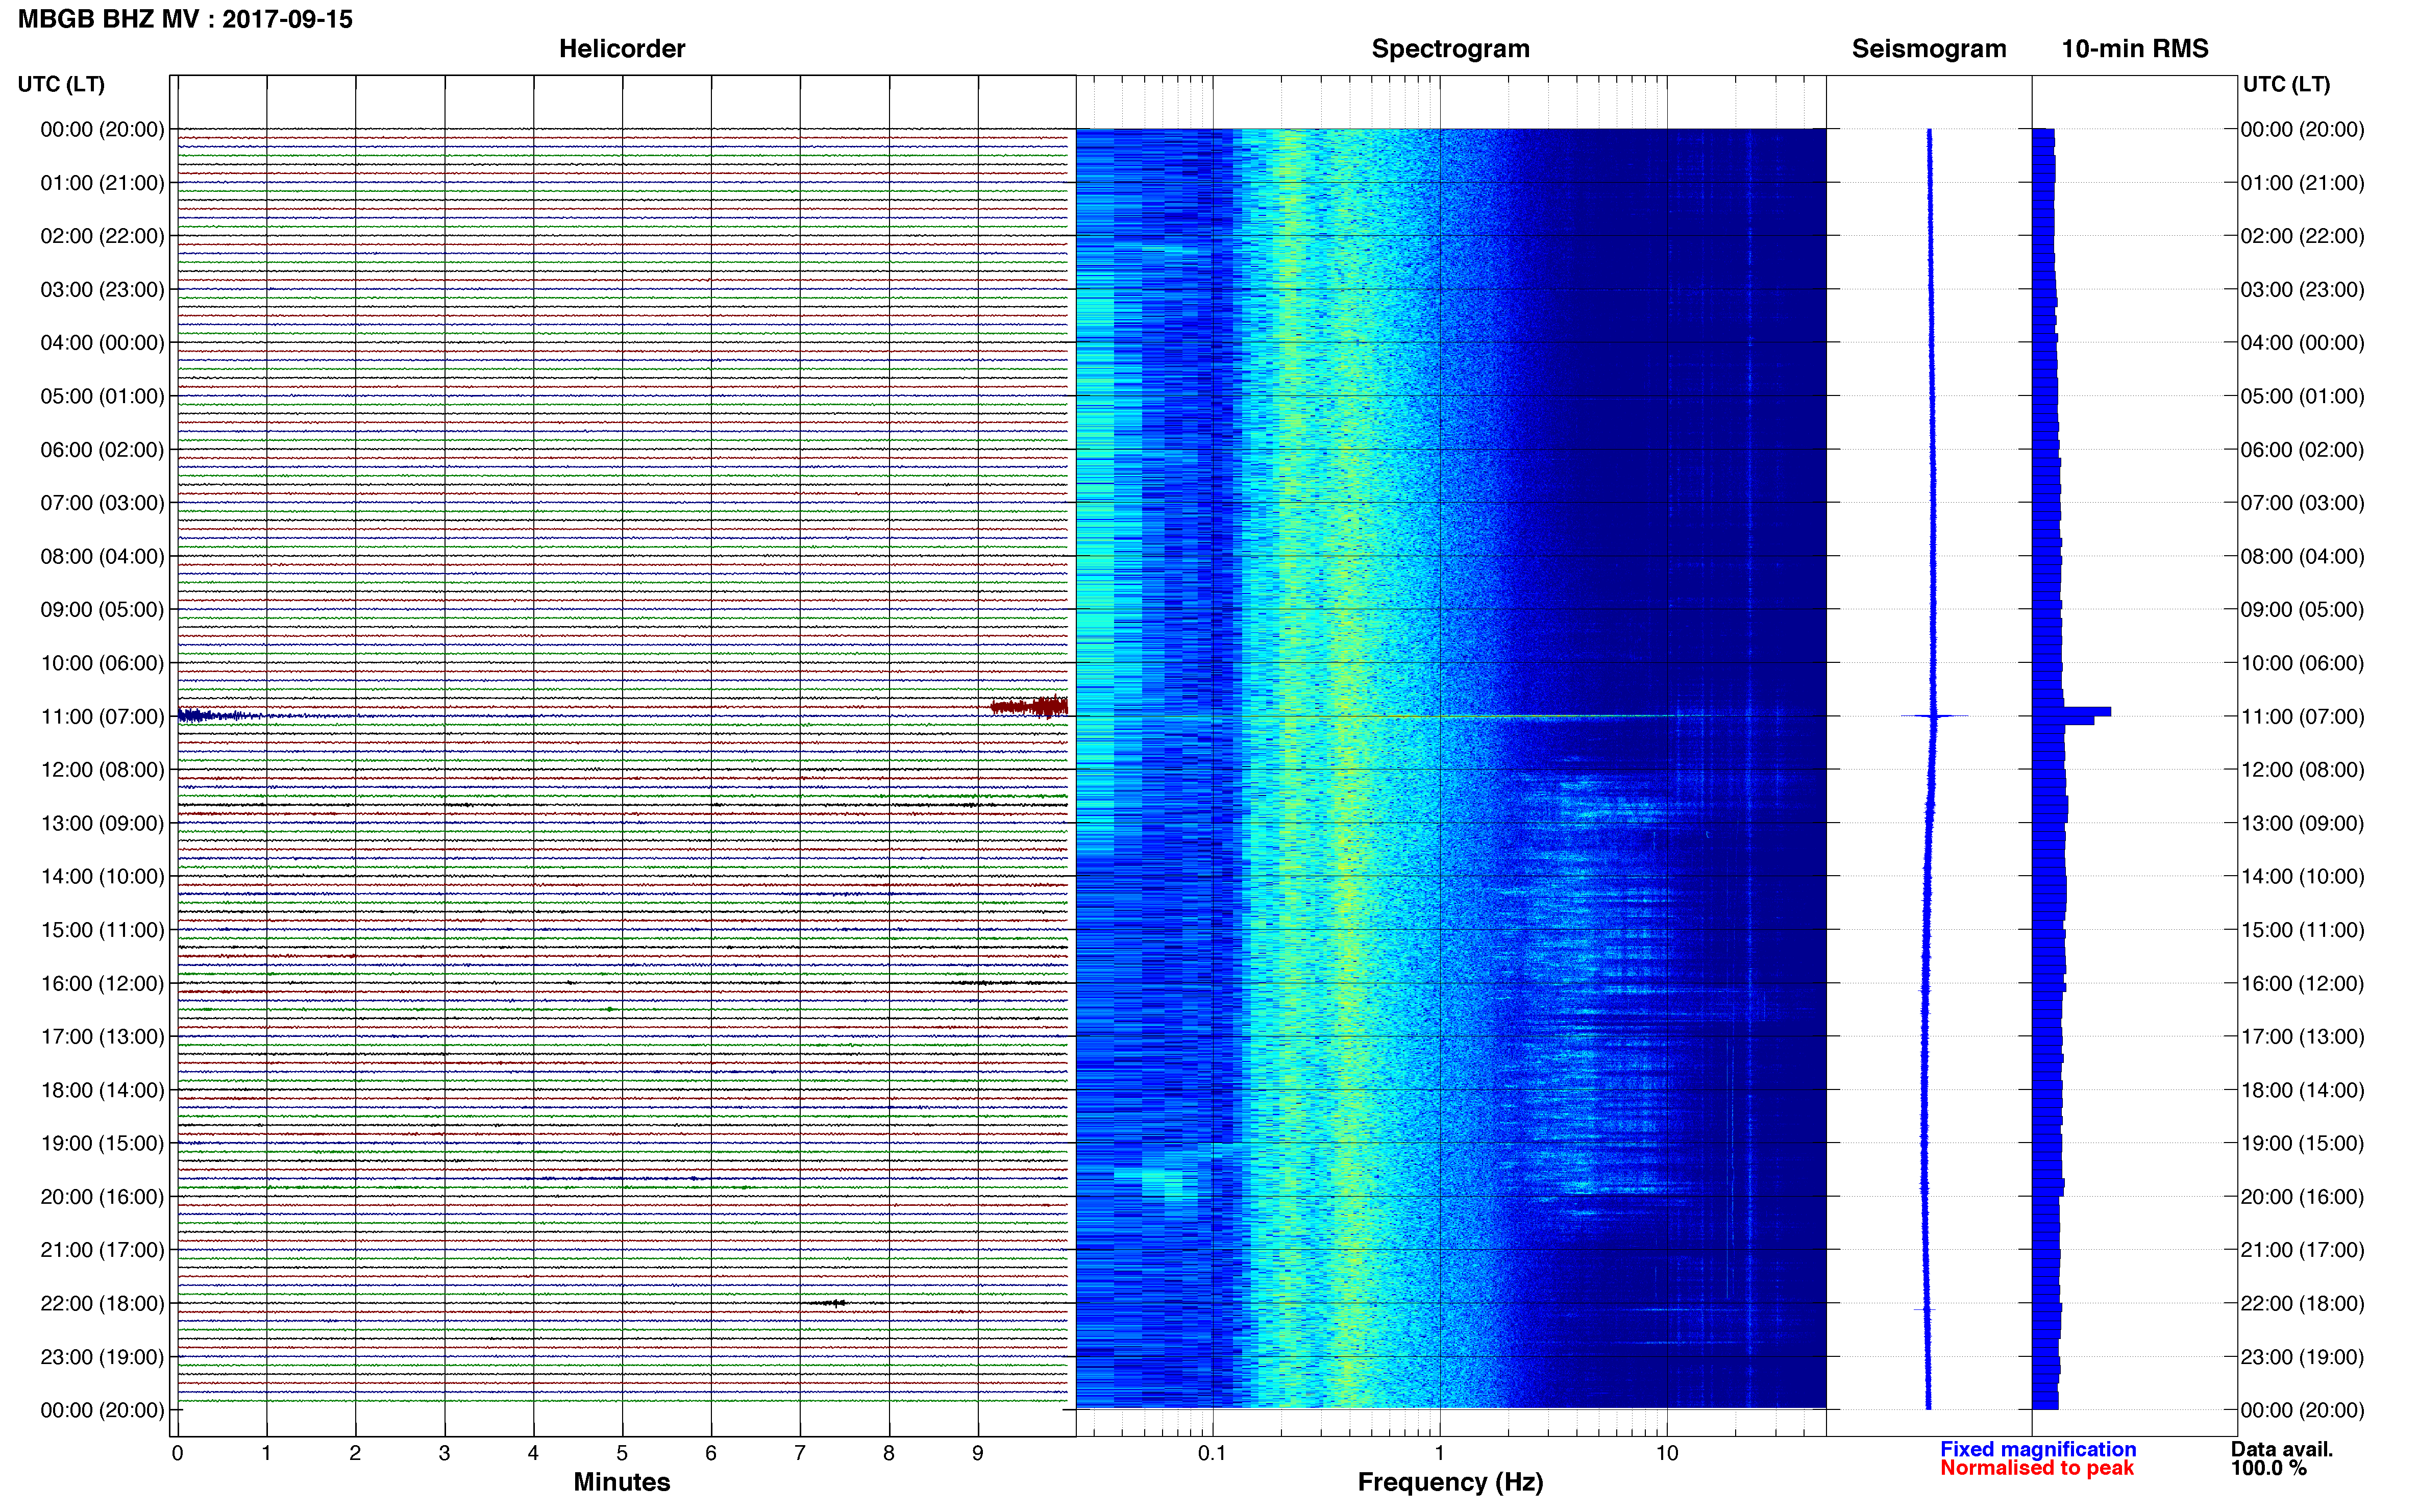
Task: Click the small seismogram spike near 22:00
Action: [x=1925, y=1309]
